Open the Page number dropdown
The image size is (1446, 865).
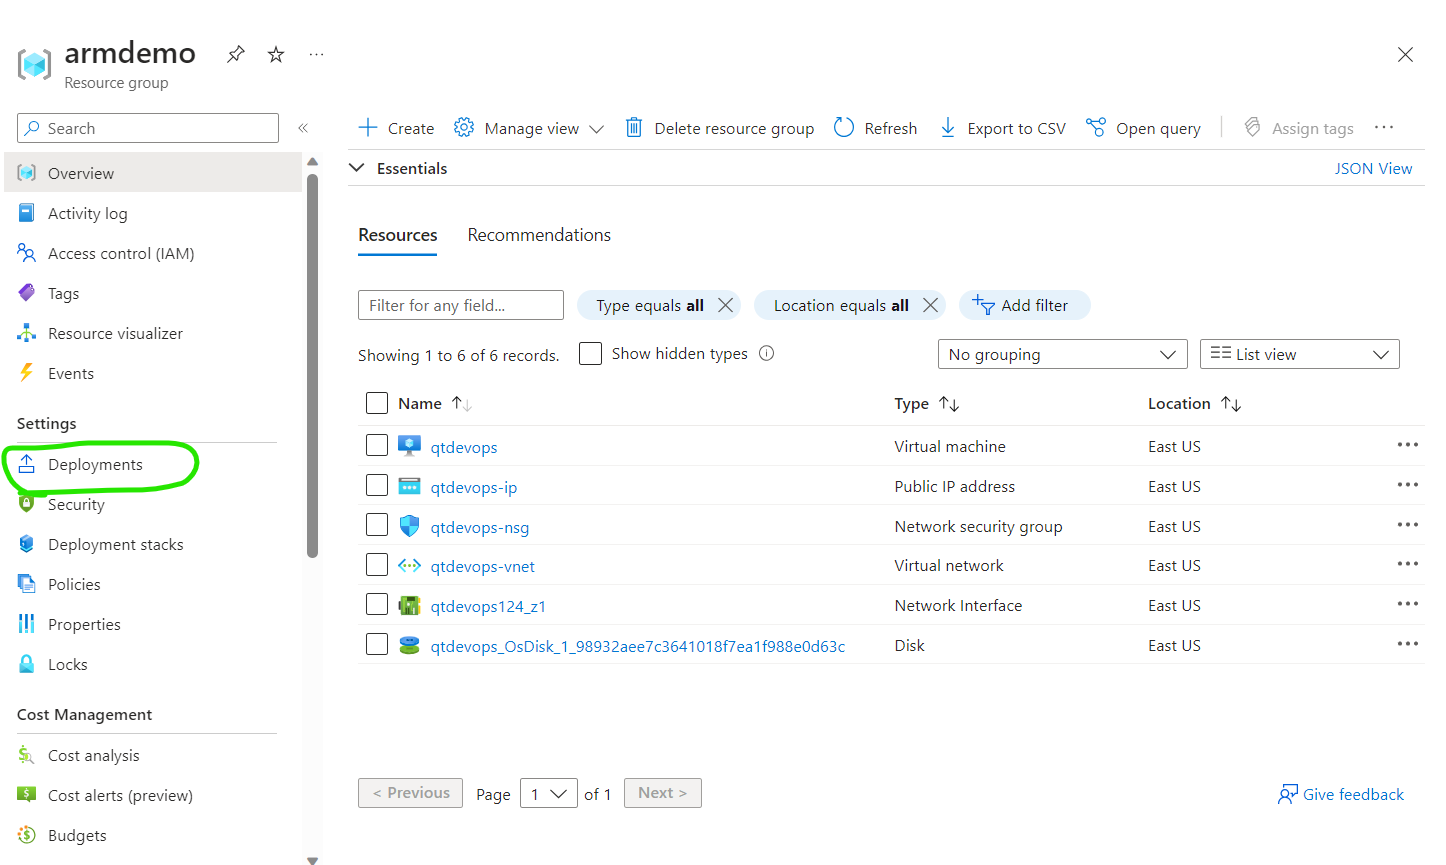pyautogui.click(x=549, y=793)
